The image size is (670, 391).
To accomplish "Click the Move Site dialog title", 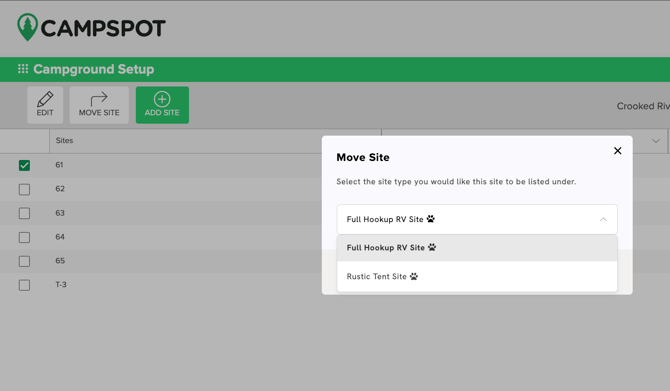I will (363, 157).
